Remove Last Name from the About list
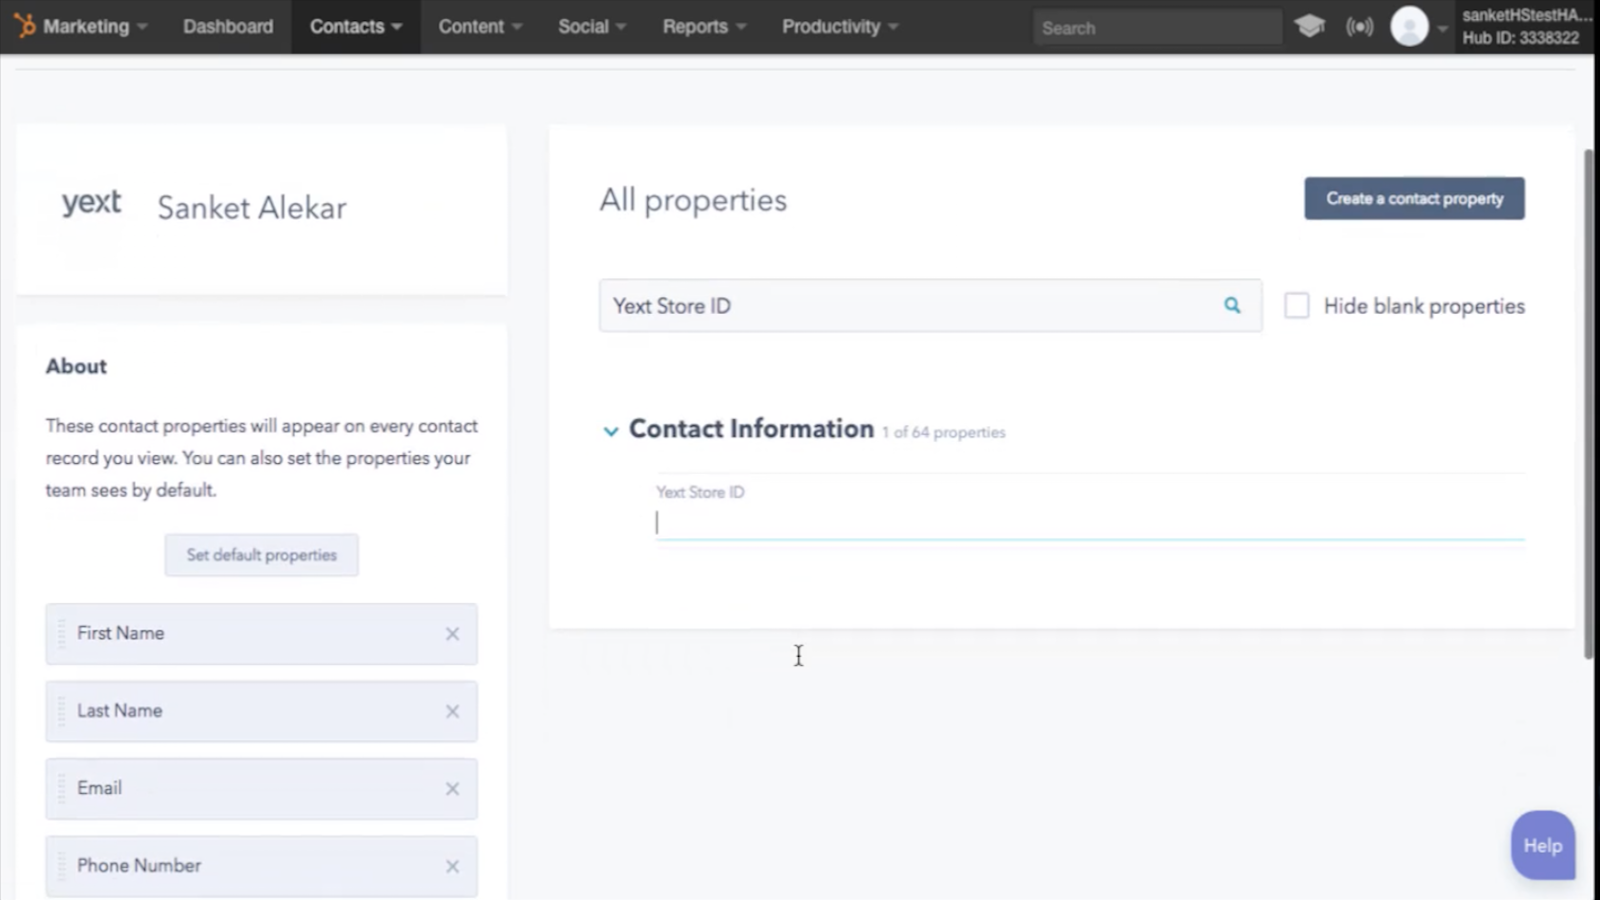The width and height of the screenshot is (1600, 900). [452, 711]
